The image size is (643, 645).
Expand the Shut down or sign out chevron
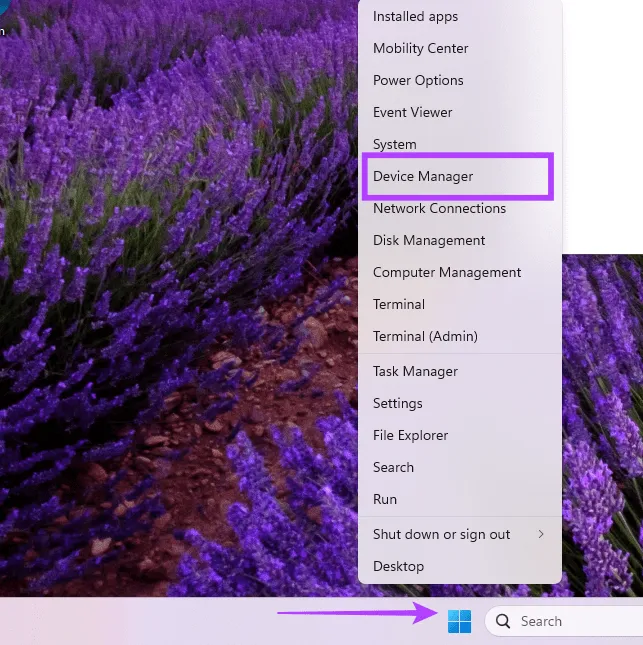click(541, 534)
